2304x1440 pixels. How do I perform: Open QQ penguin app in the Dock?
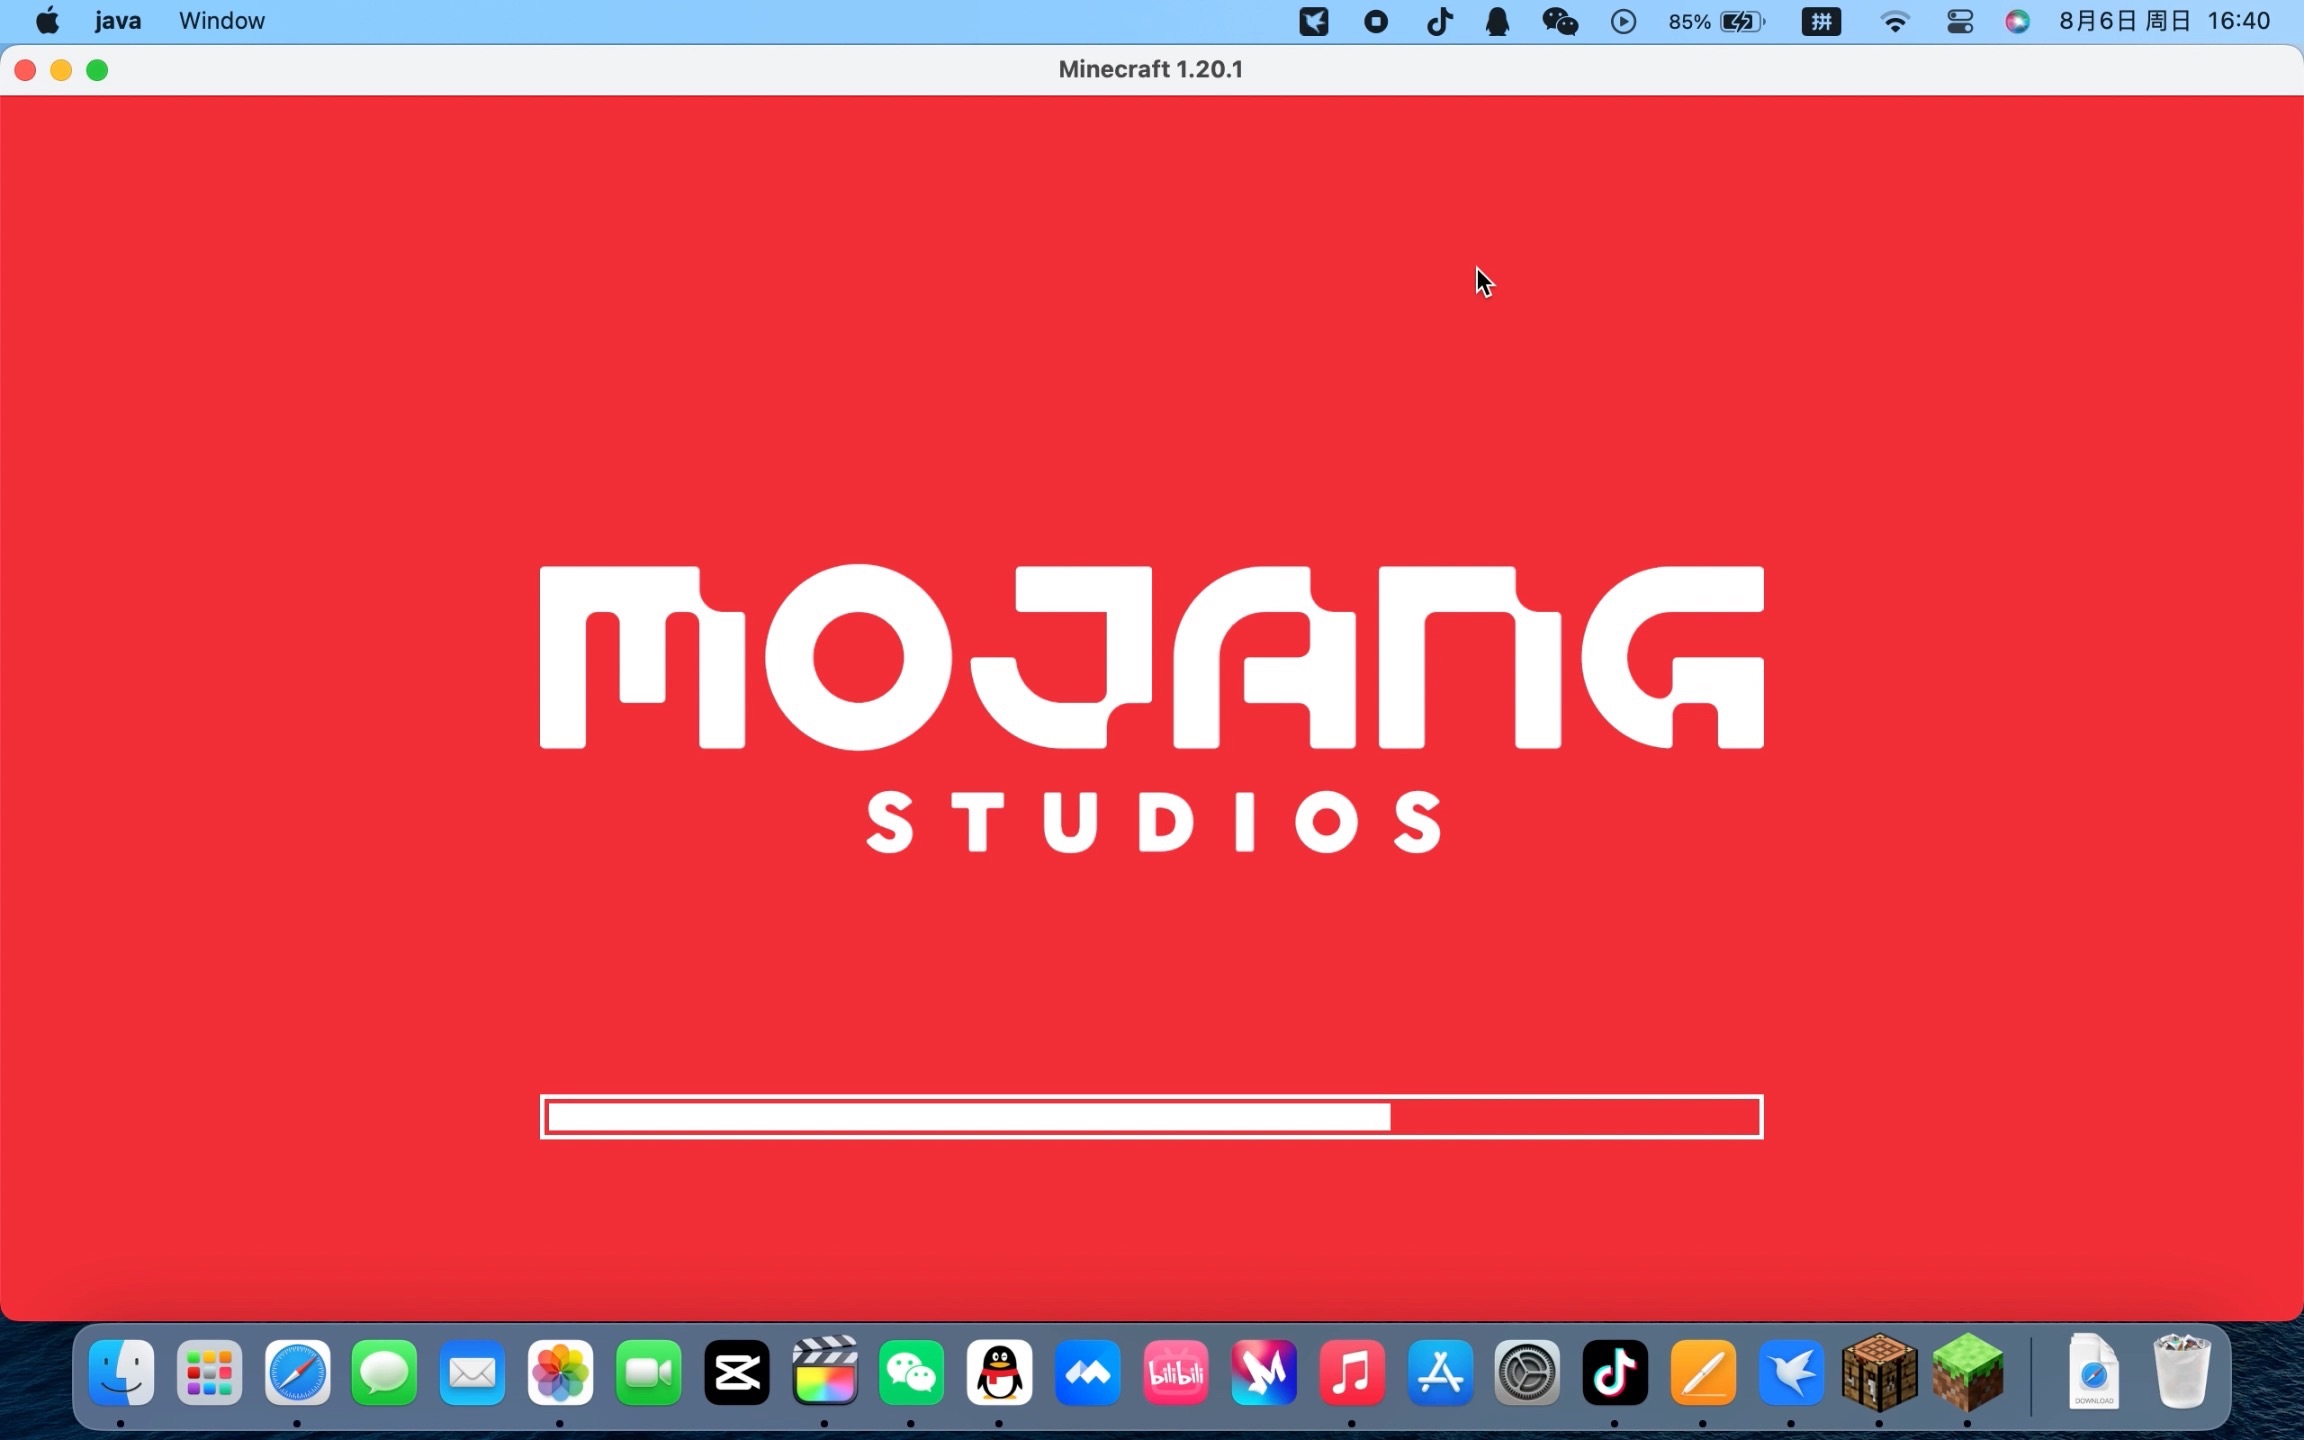tap(999, 1372)
